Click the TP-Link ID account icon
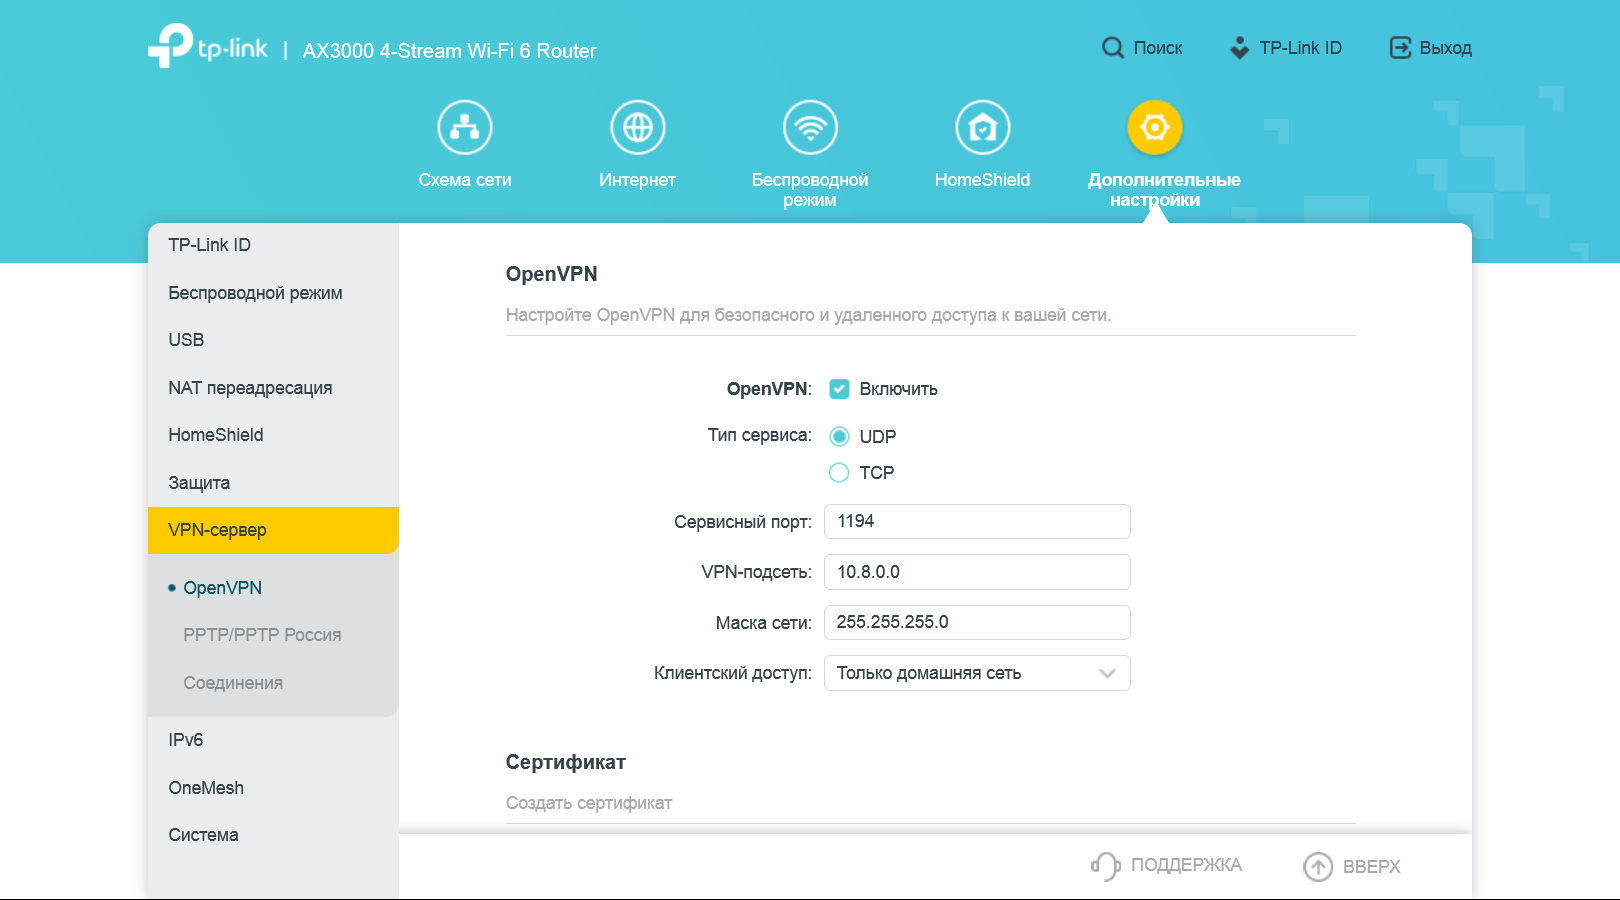 pos(1240,48)
